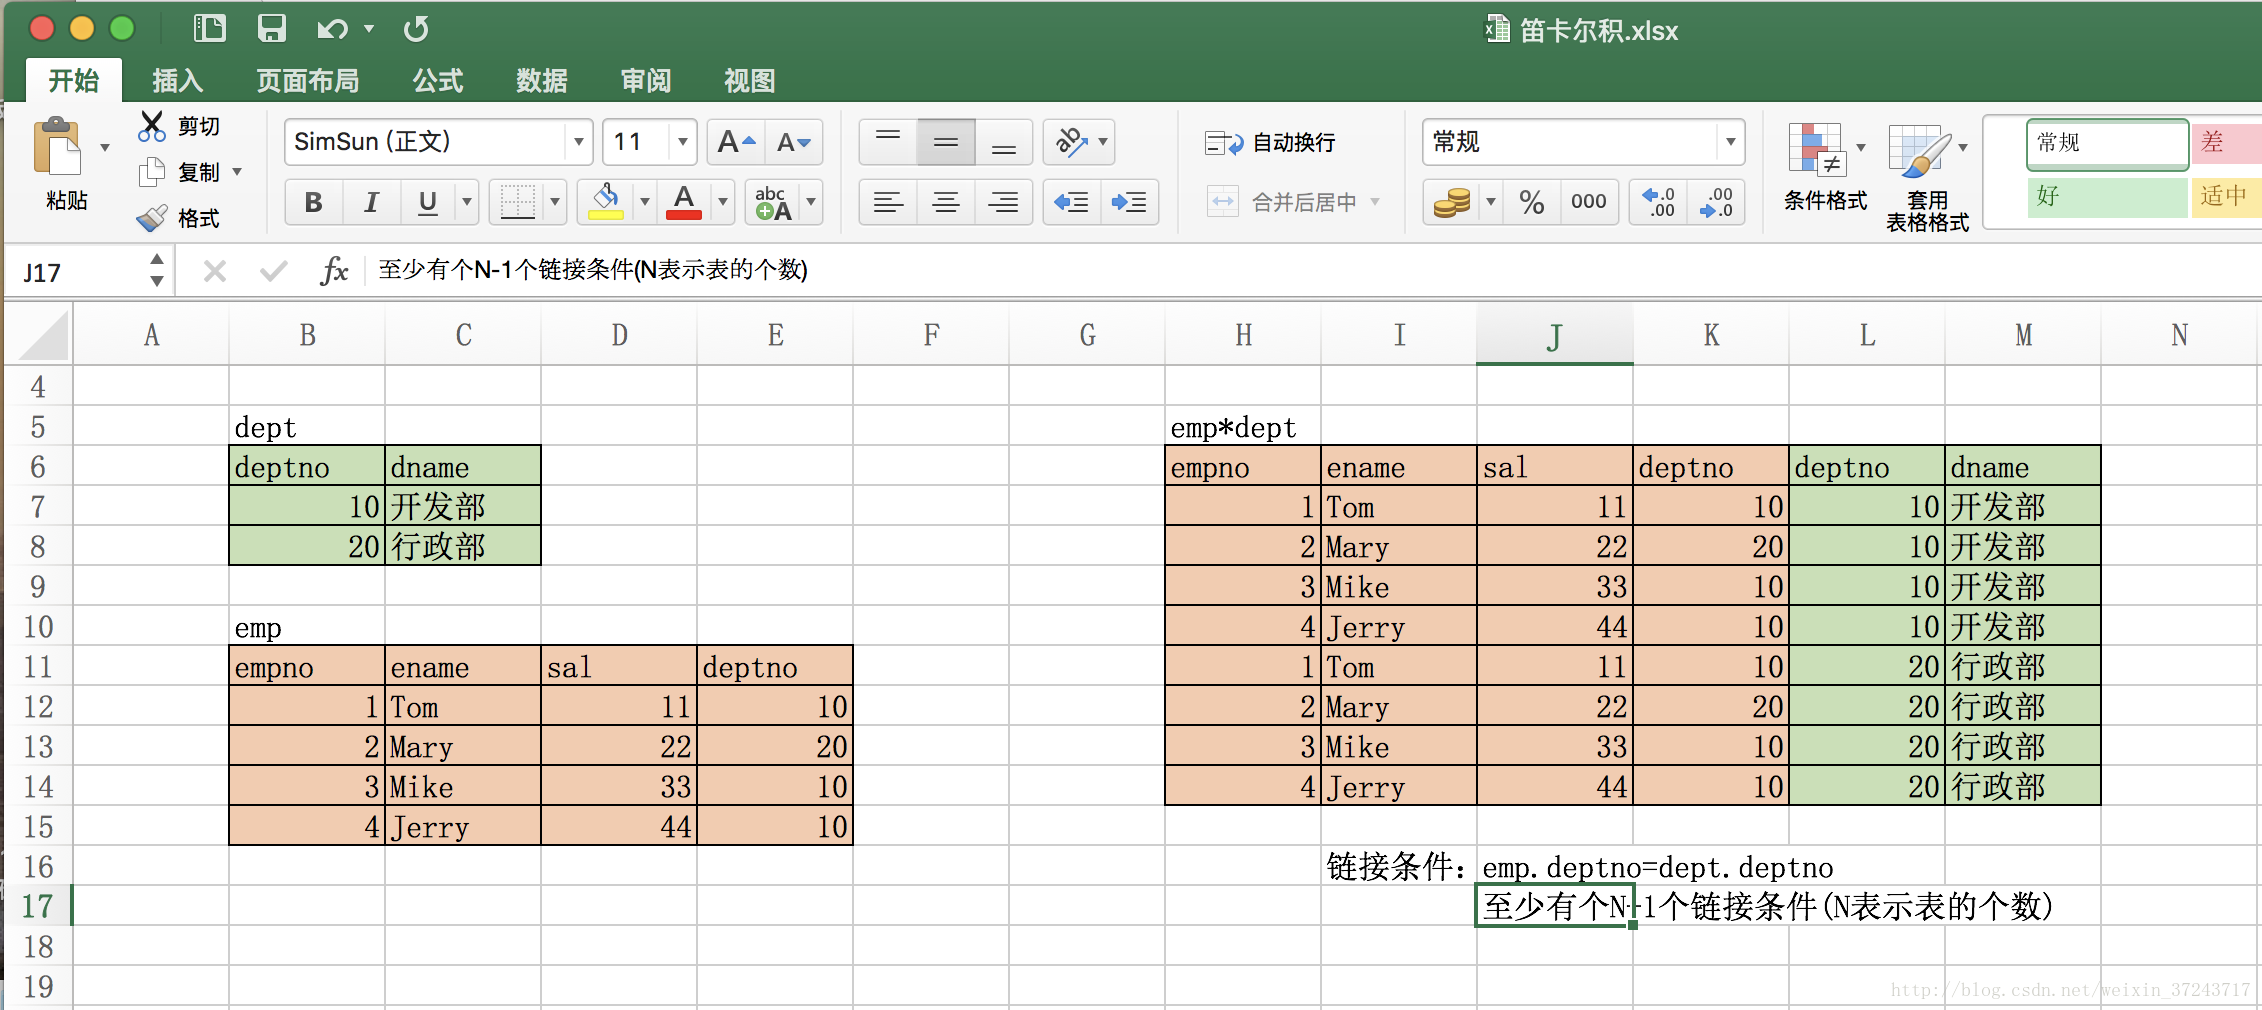Screen dimensions: 2262x1010
Task: Expand font color dropdown arrow
Action: 722,202
